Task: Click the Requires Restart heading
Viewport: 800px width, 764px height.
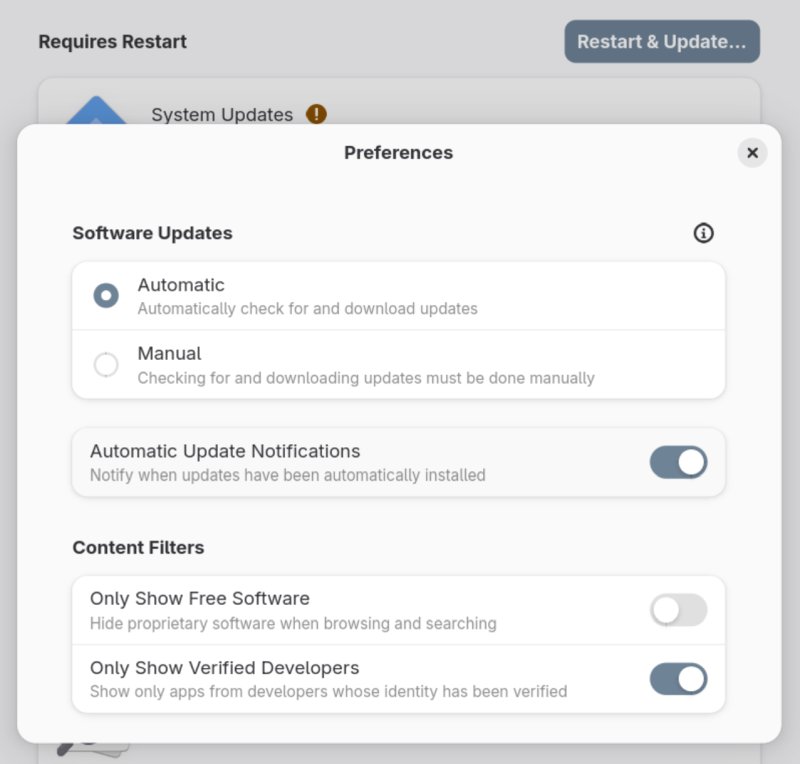Action: click(112, 42)
